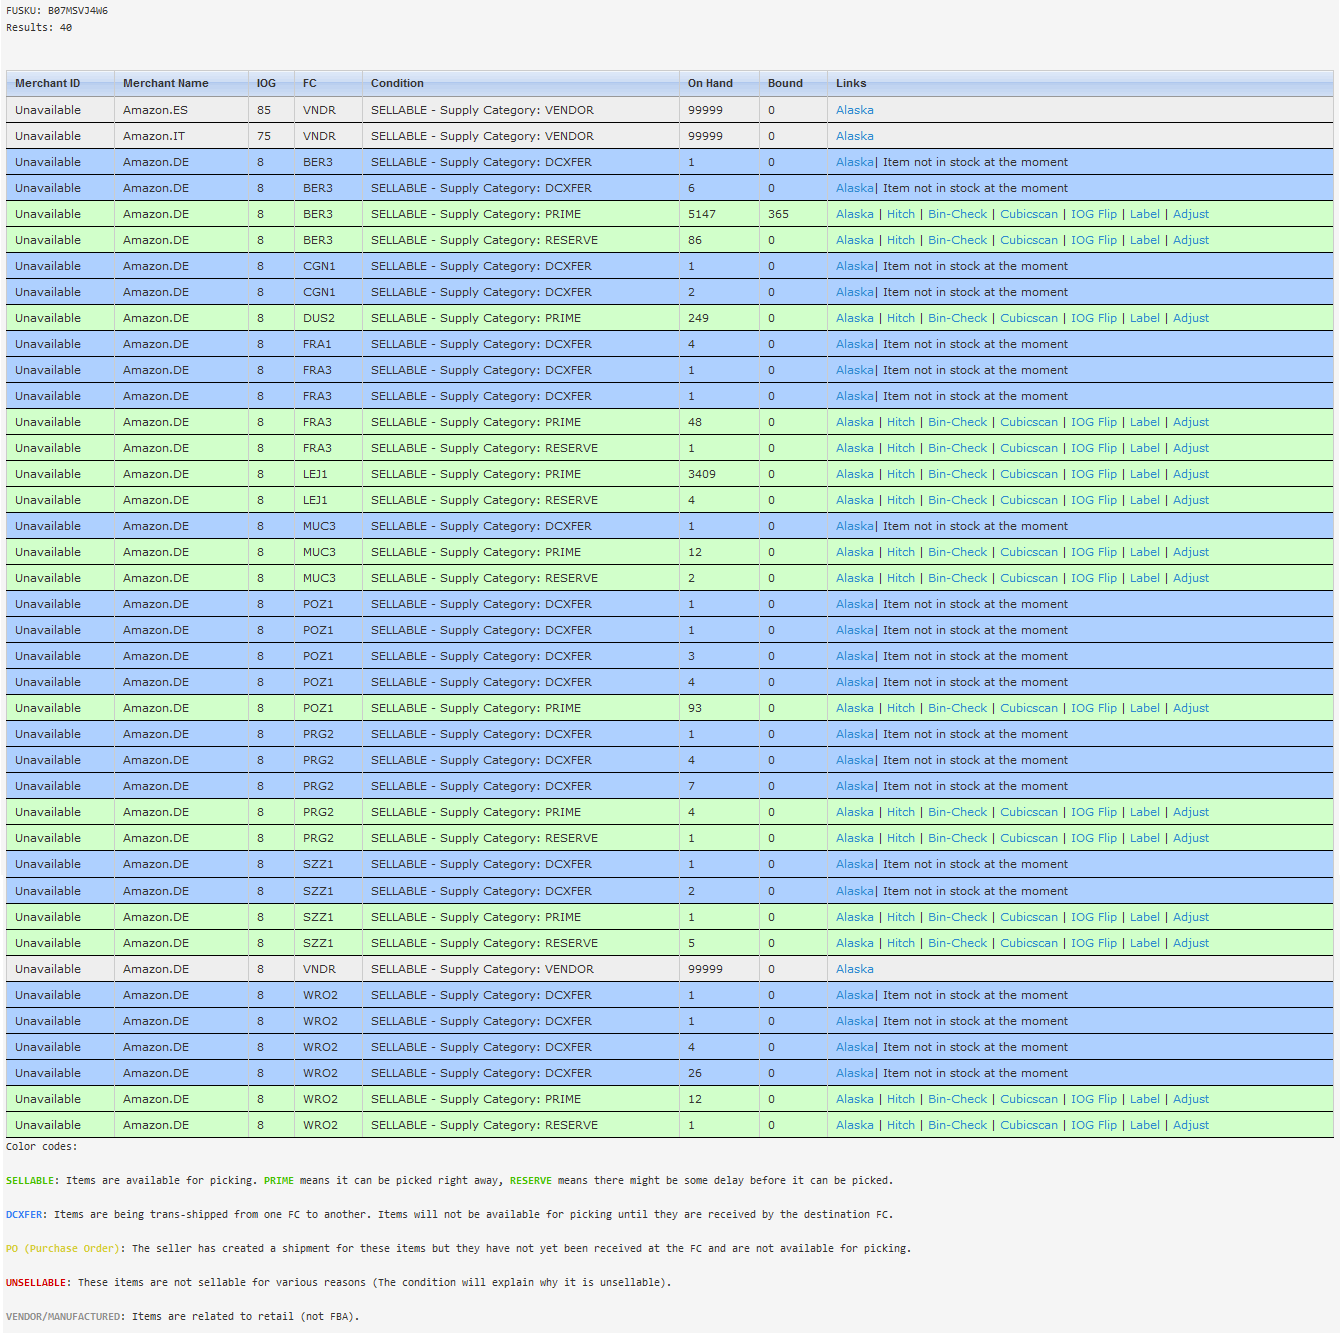Select Adjust for WRO2 PRIME row
This screenshot has height=1333, width=1340.
point(1190,1099)
